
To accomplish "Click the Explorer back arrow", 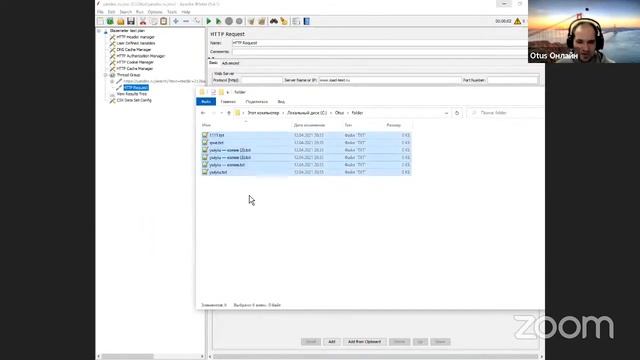I will click(203, 113).
